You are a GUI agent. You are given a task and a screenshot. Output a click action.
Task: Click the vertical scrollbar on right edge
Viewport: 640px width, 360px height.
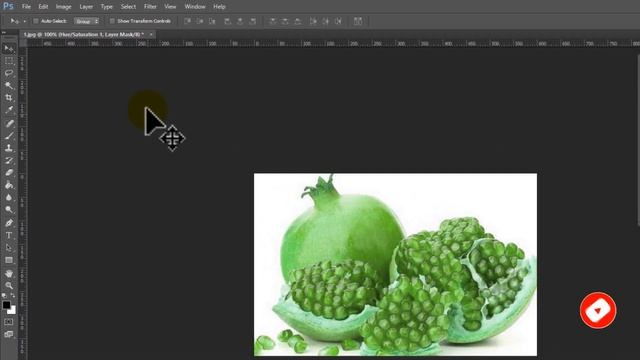click(638, 140)
